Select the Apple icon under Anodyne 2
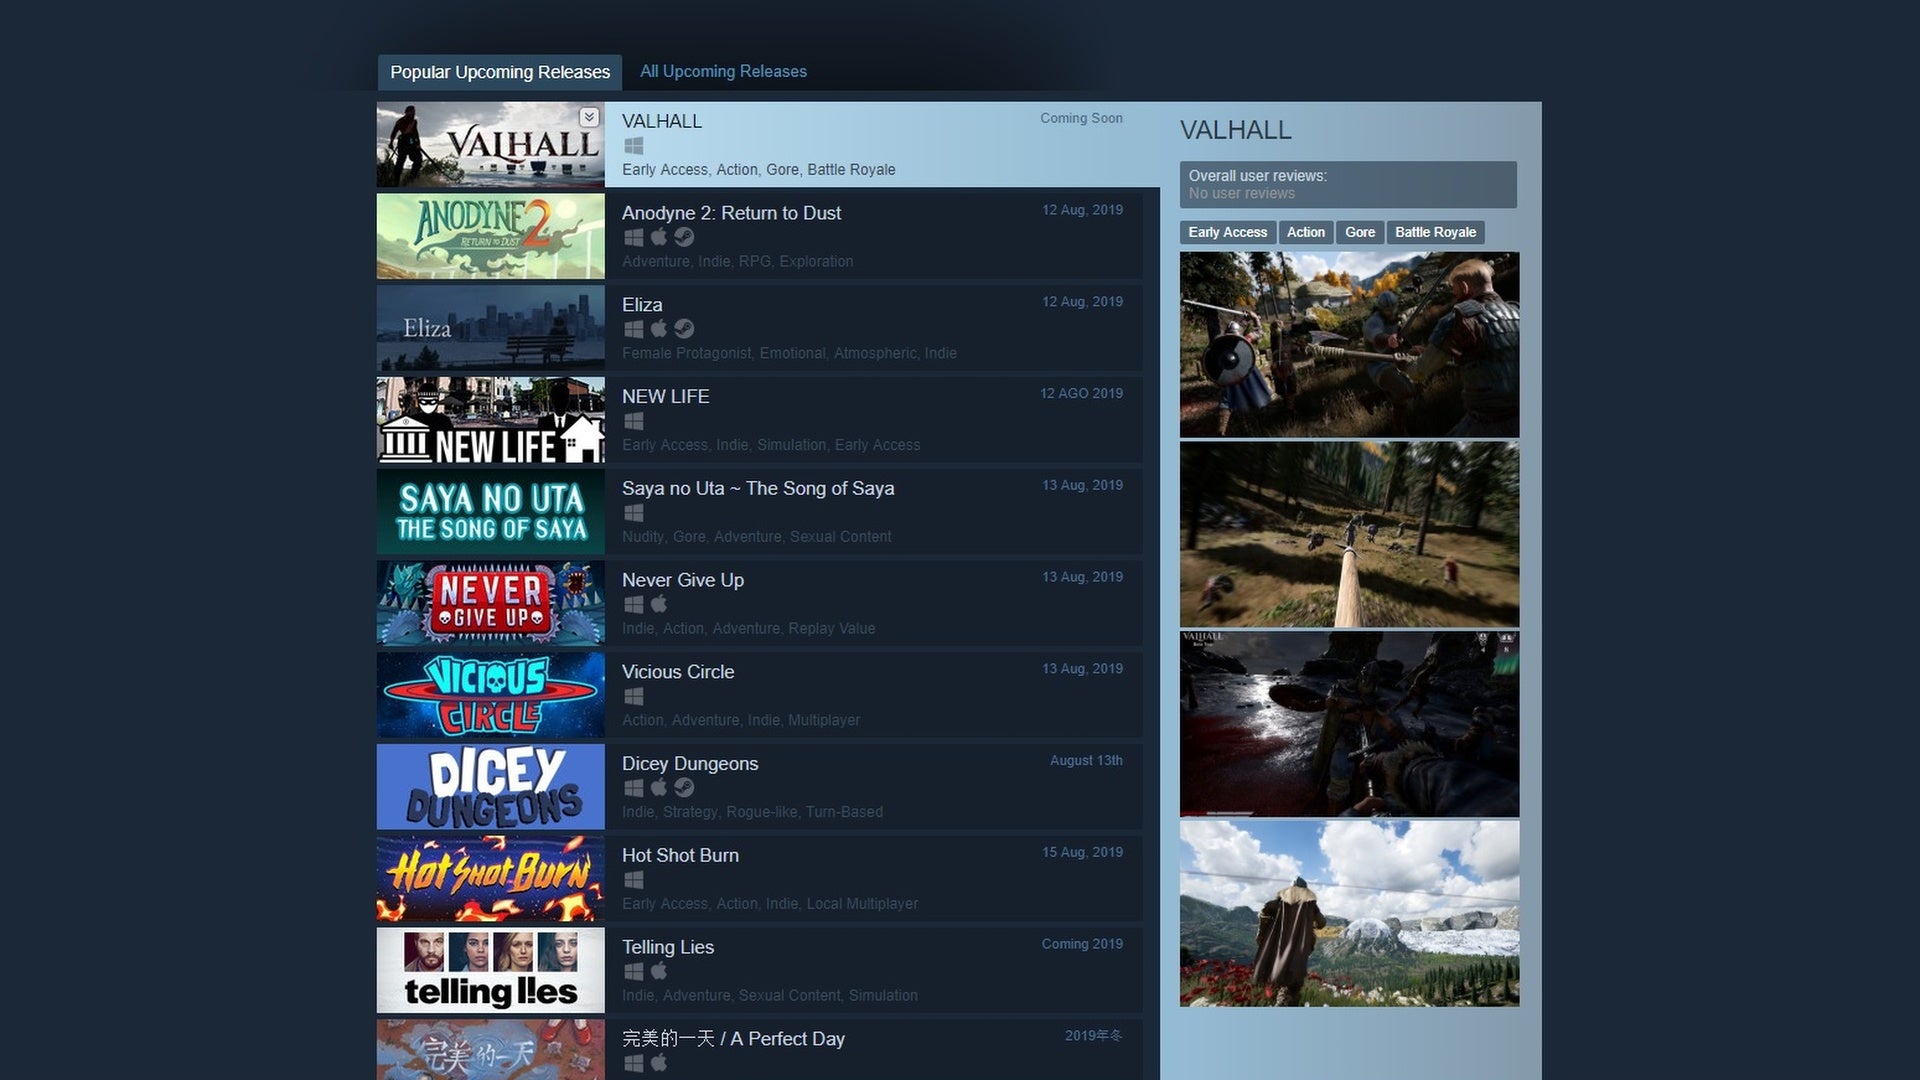 point(659,237)
